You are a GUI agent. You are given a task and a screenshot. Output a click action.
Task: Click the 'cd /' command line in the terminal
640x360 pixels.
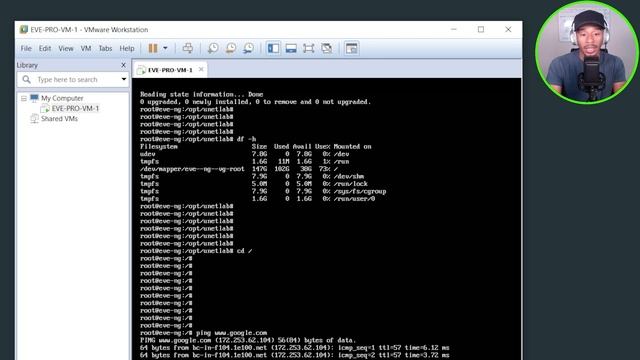pos(196,251)
